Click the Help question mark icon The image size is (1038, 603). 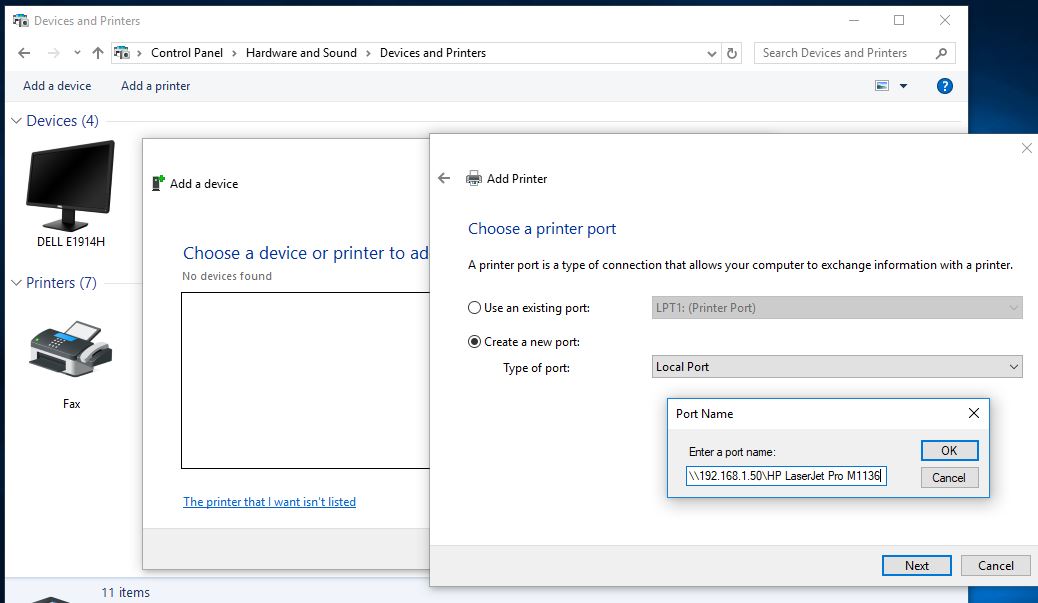[x=944, y=86]
